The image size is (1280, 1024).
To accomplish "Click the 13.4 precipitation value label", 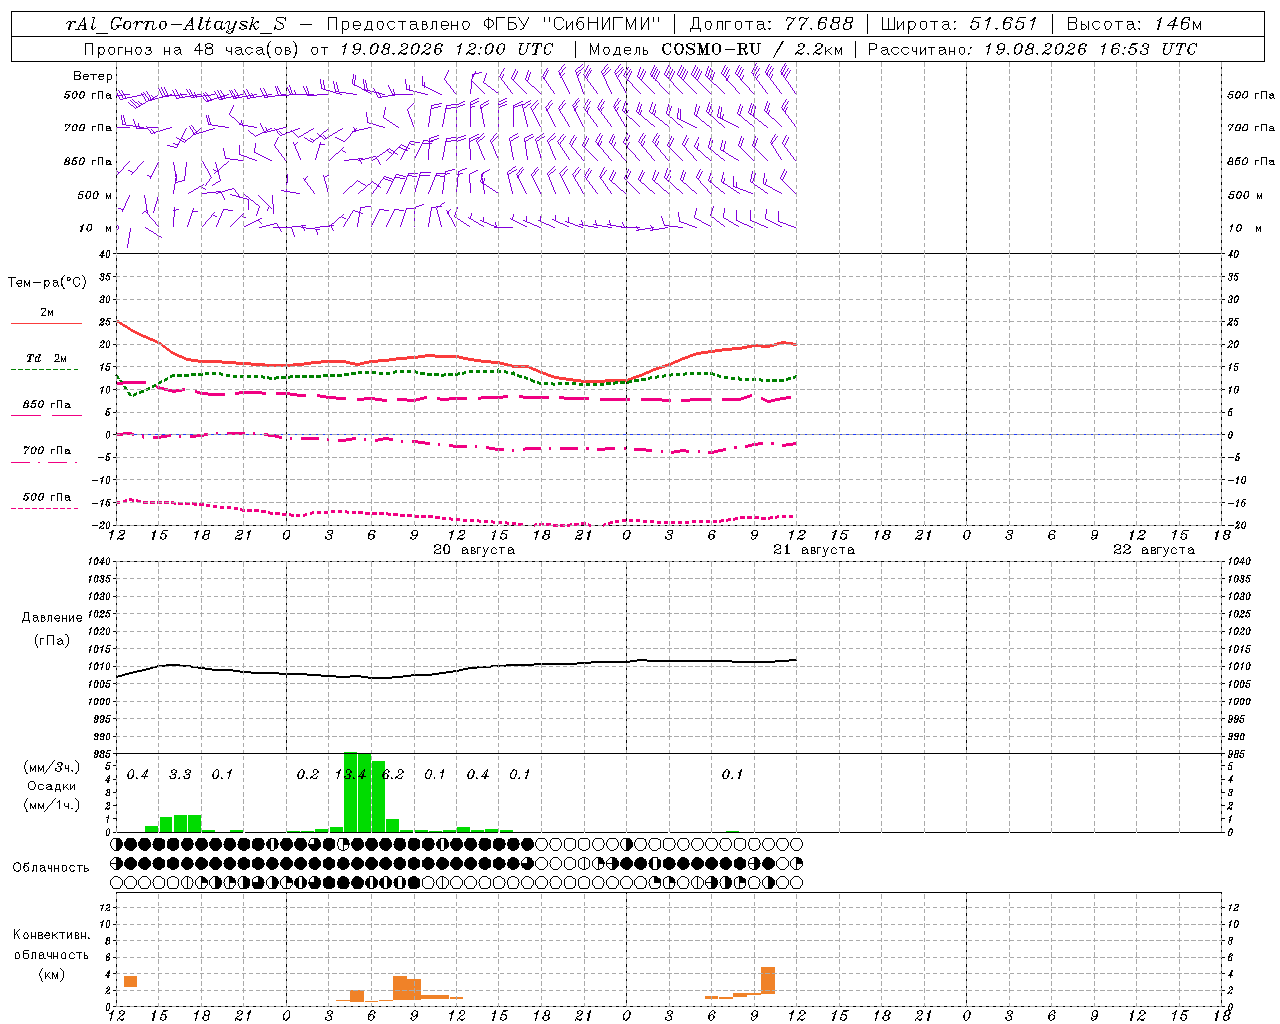I will pyautogui.click(x=350, y=774).
